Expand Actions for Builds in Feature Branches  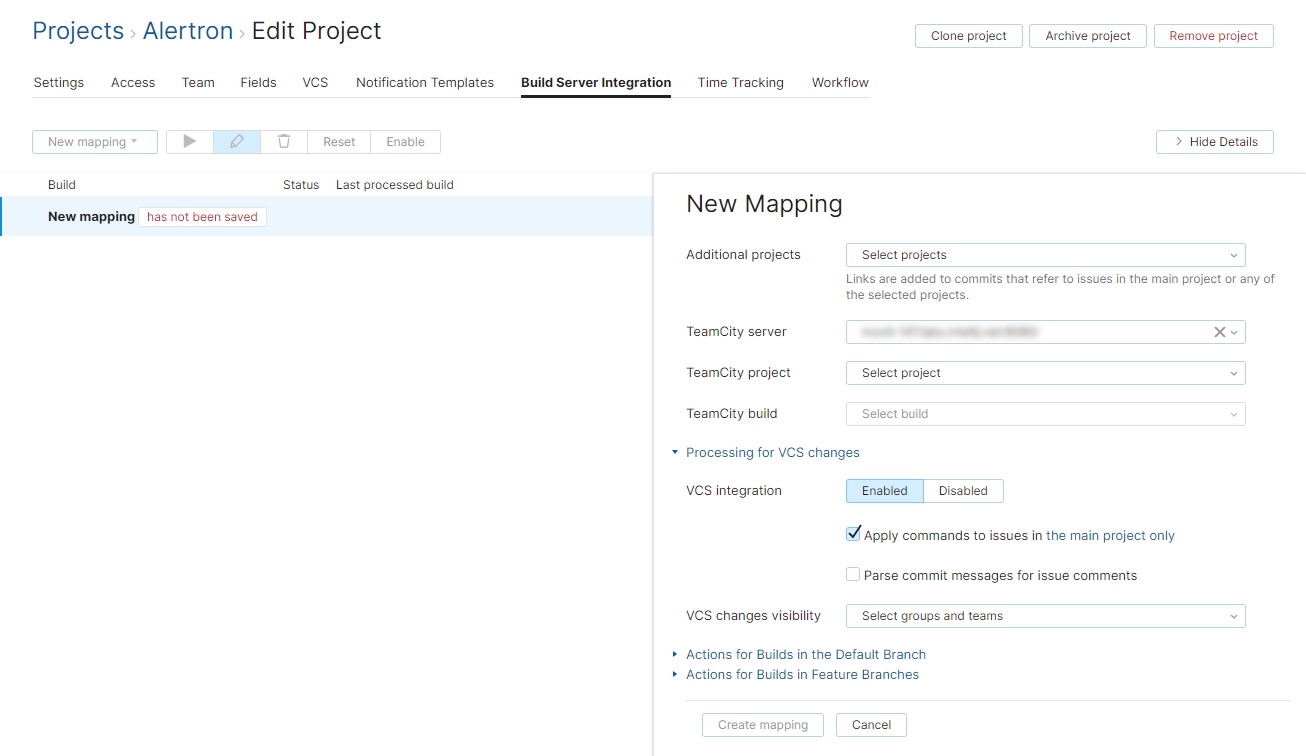(802, 674)
